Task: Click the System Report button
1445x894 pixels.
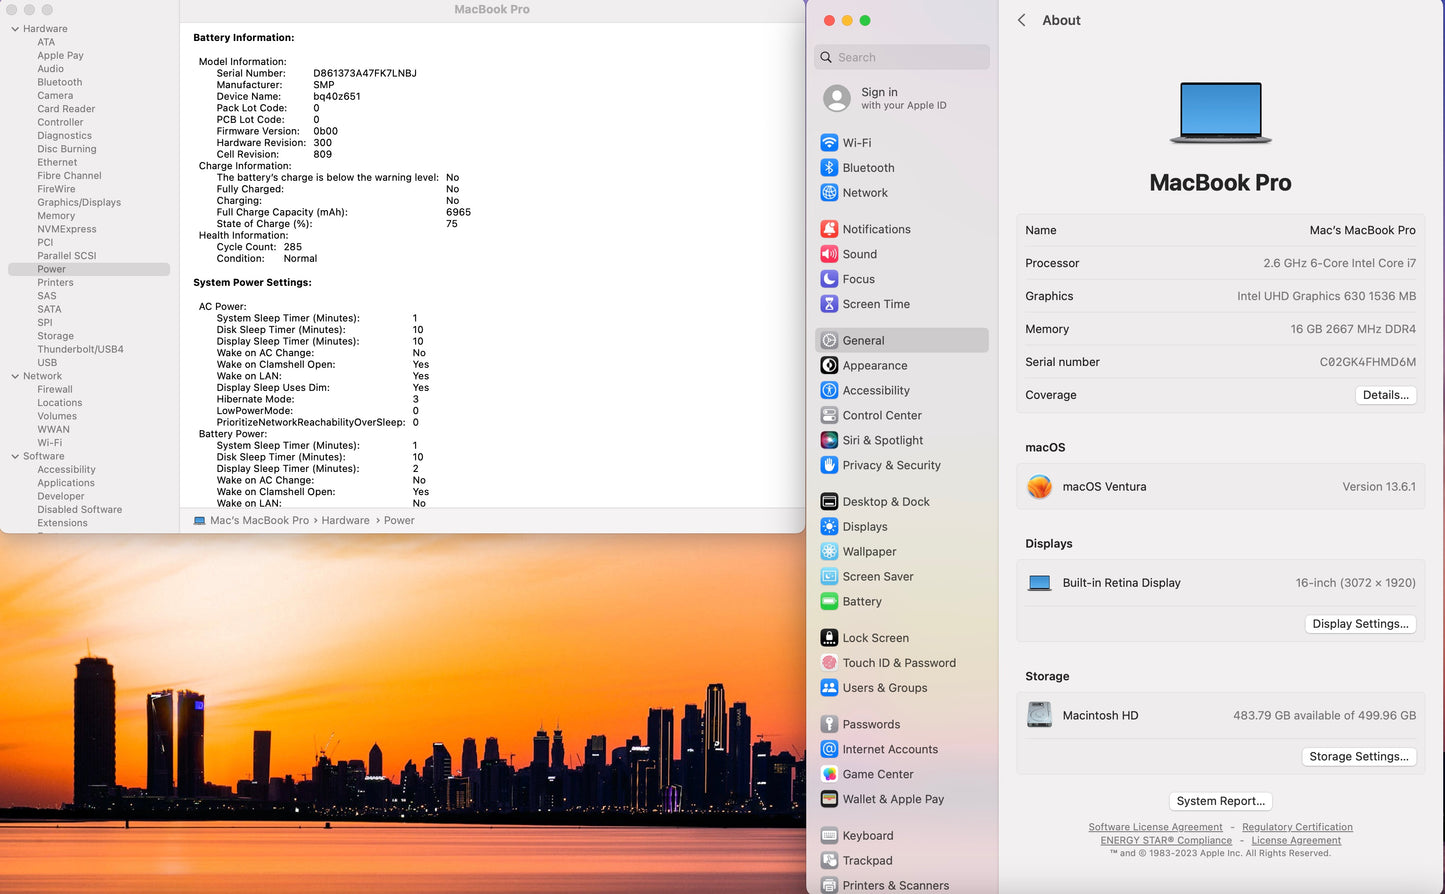Action: click(1220, 801)
